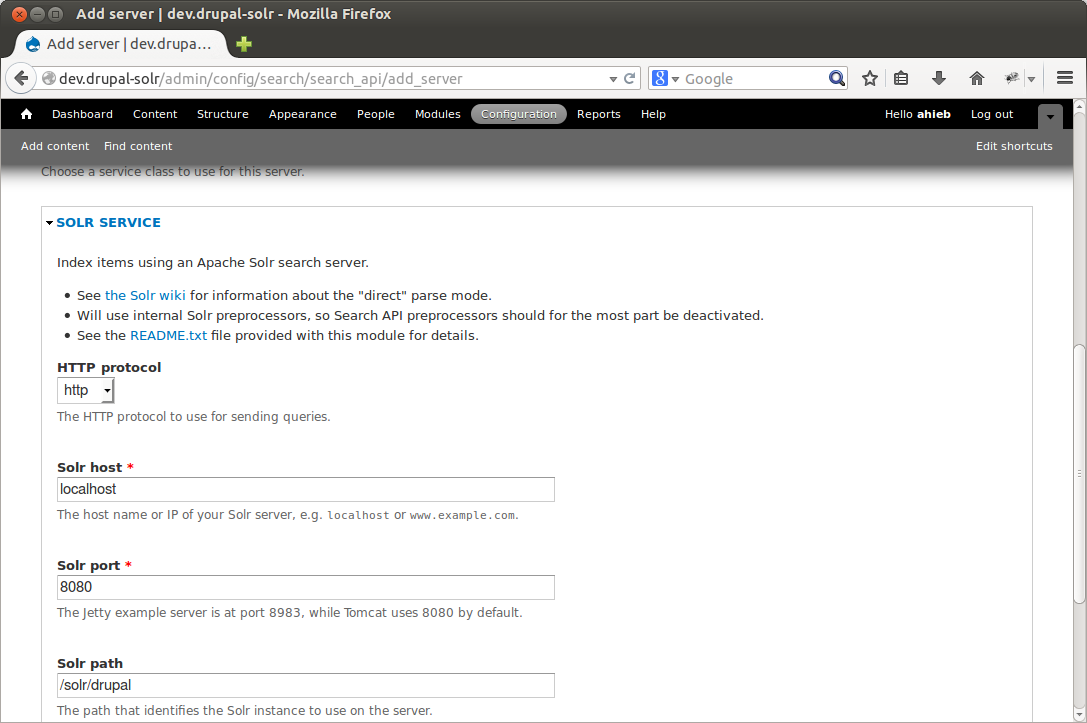Collapse the SOLR SERVICE fieldset
This screenshot has height=723, width=1087.
pos(108,223)
